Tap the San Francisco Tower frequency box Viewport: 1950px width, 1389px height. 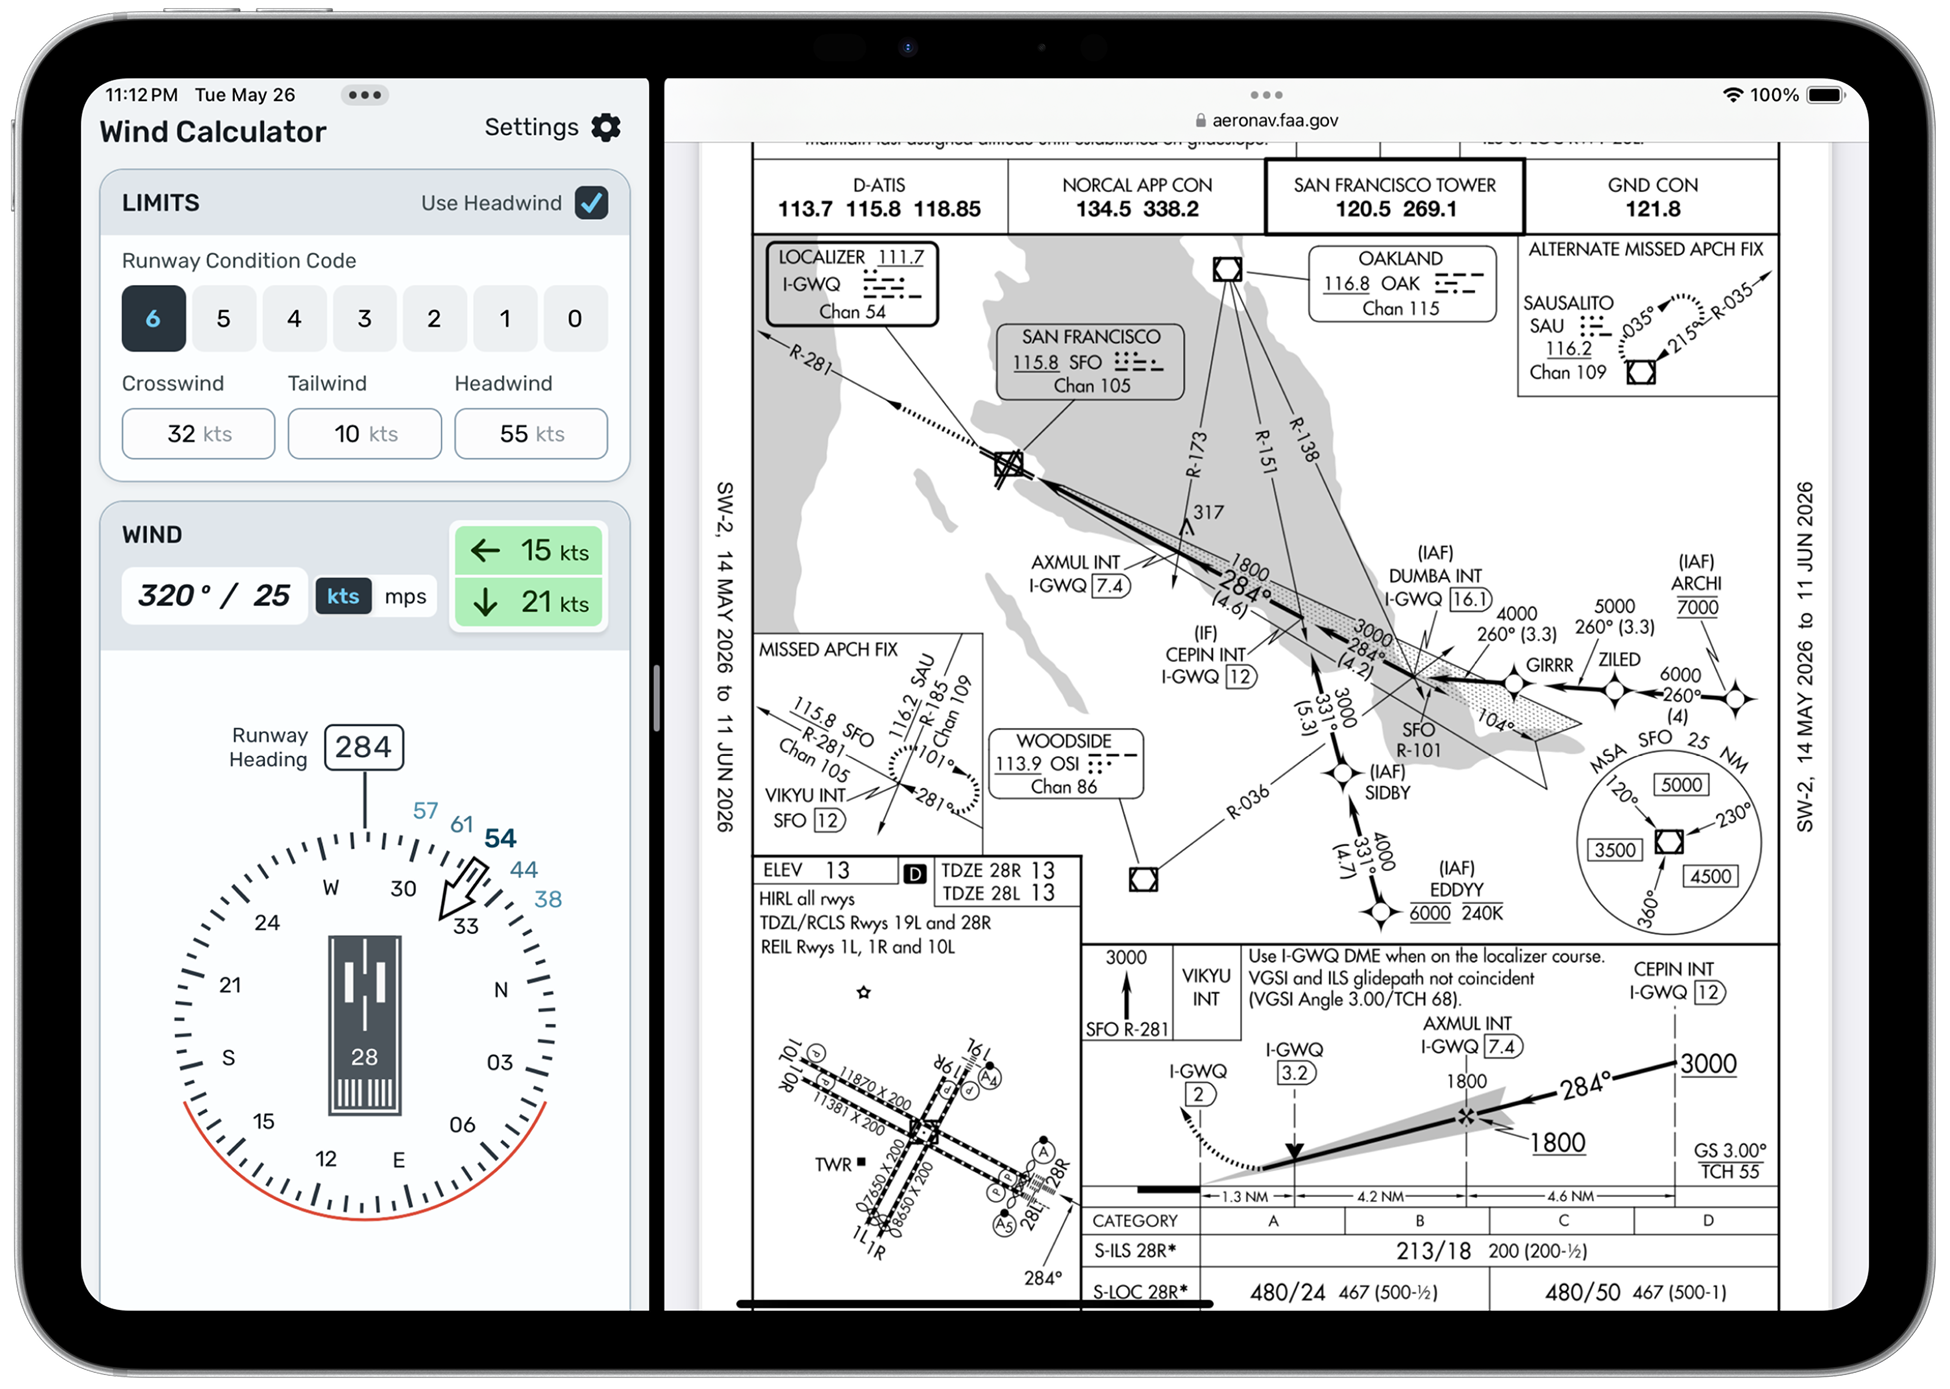coord(1395,197)
